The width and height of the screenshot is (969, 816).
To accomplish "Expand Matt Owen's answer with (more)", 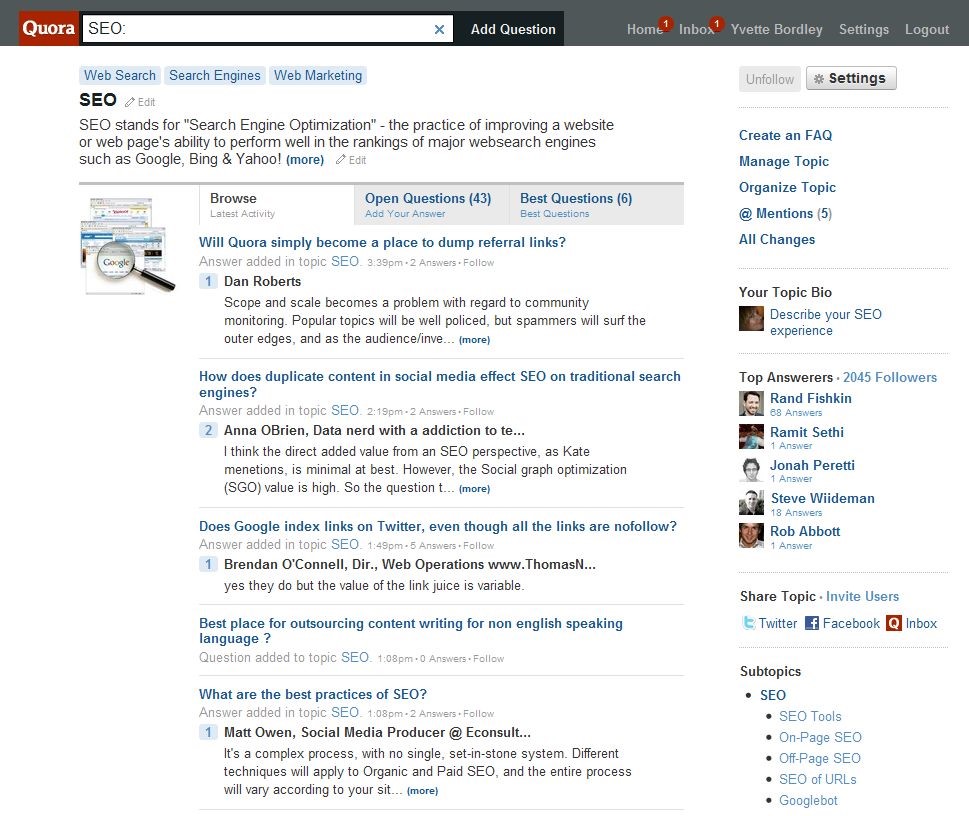I will click(x=422, y=791).
